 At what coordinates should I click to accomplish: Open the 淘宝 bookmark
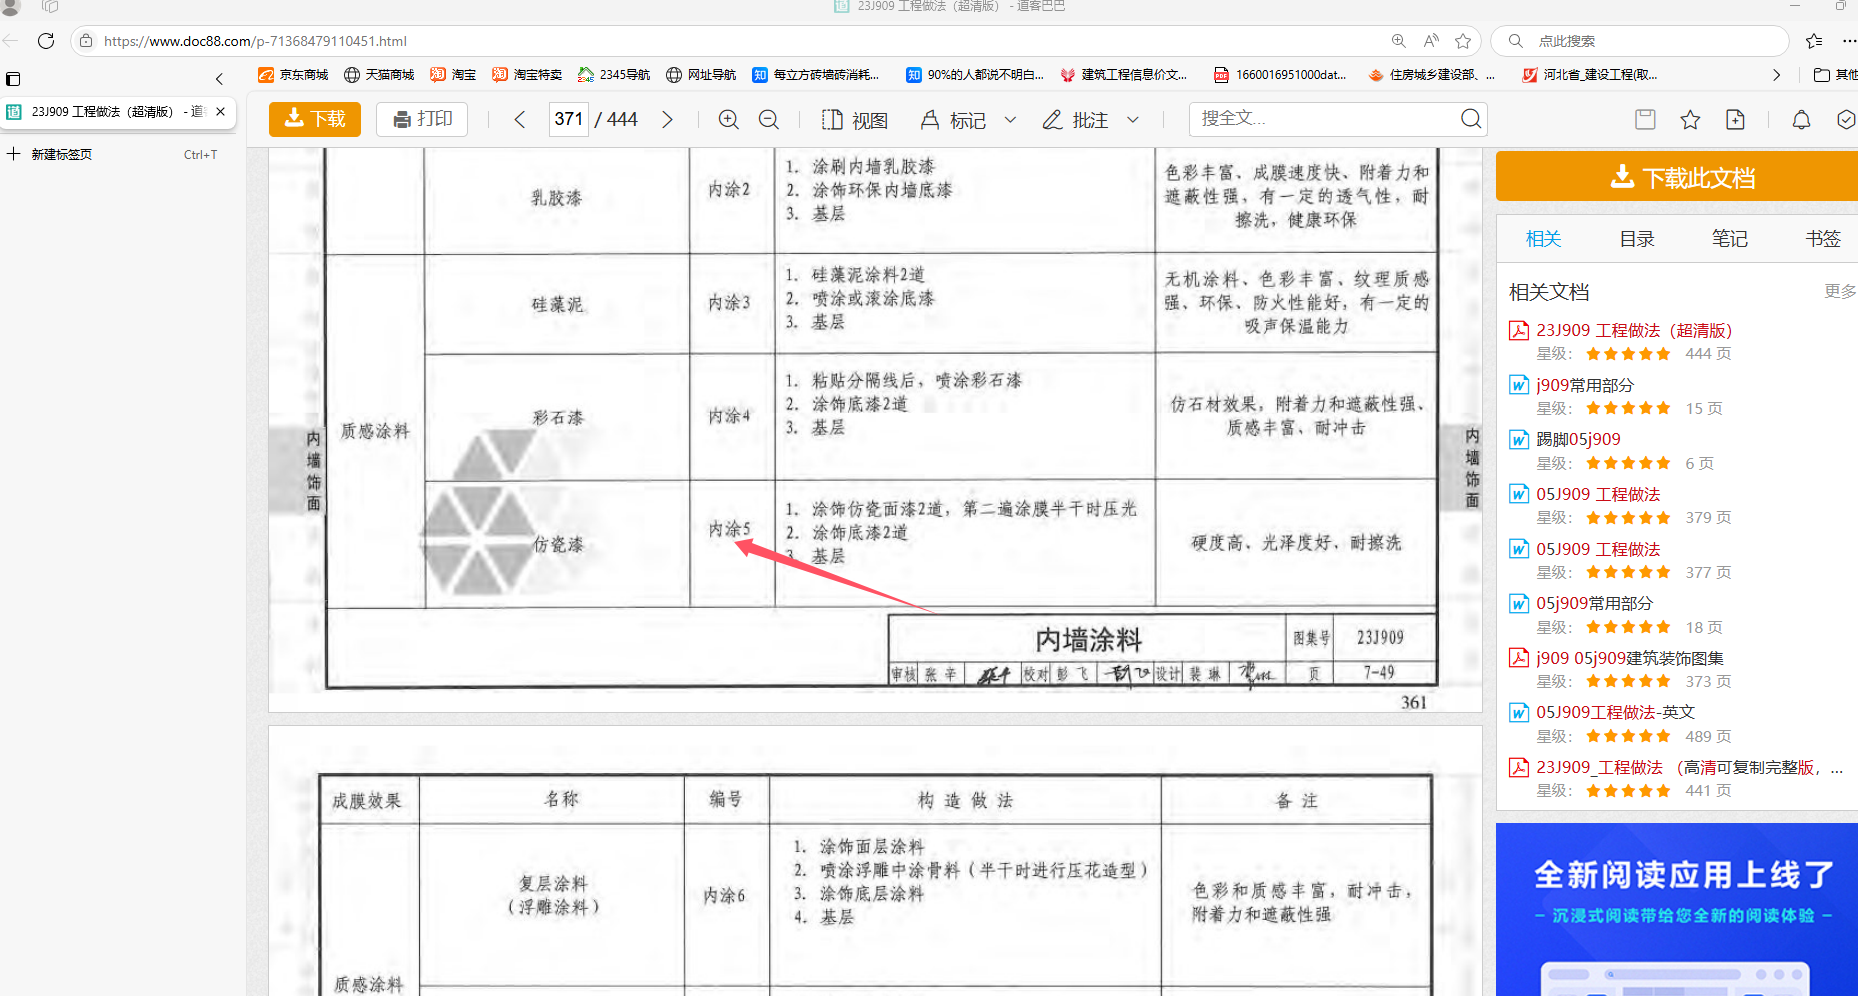click(453, 75)
